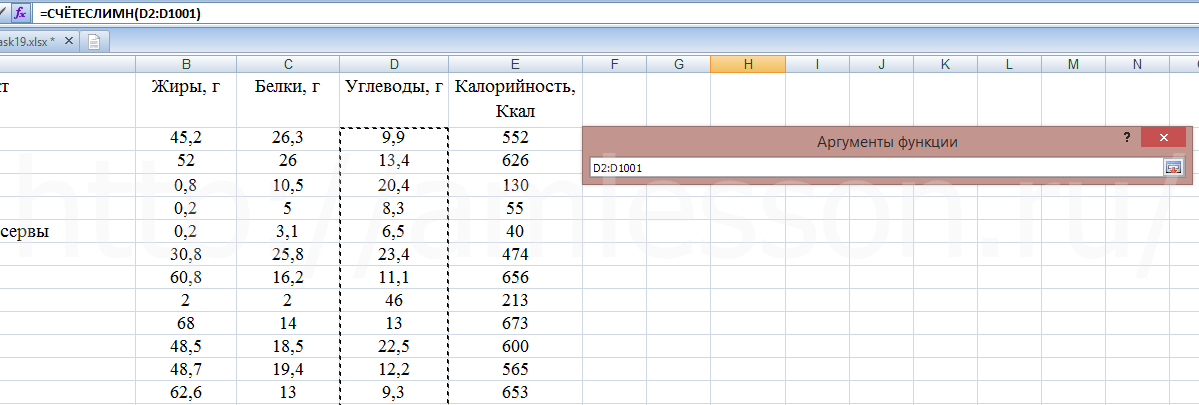Click the 'Белки, г' header cell
Screen dimensions: 1199x405
coord(288,100)
